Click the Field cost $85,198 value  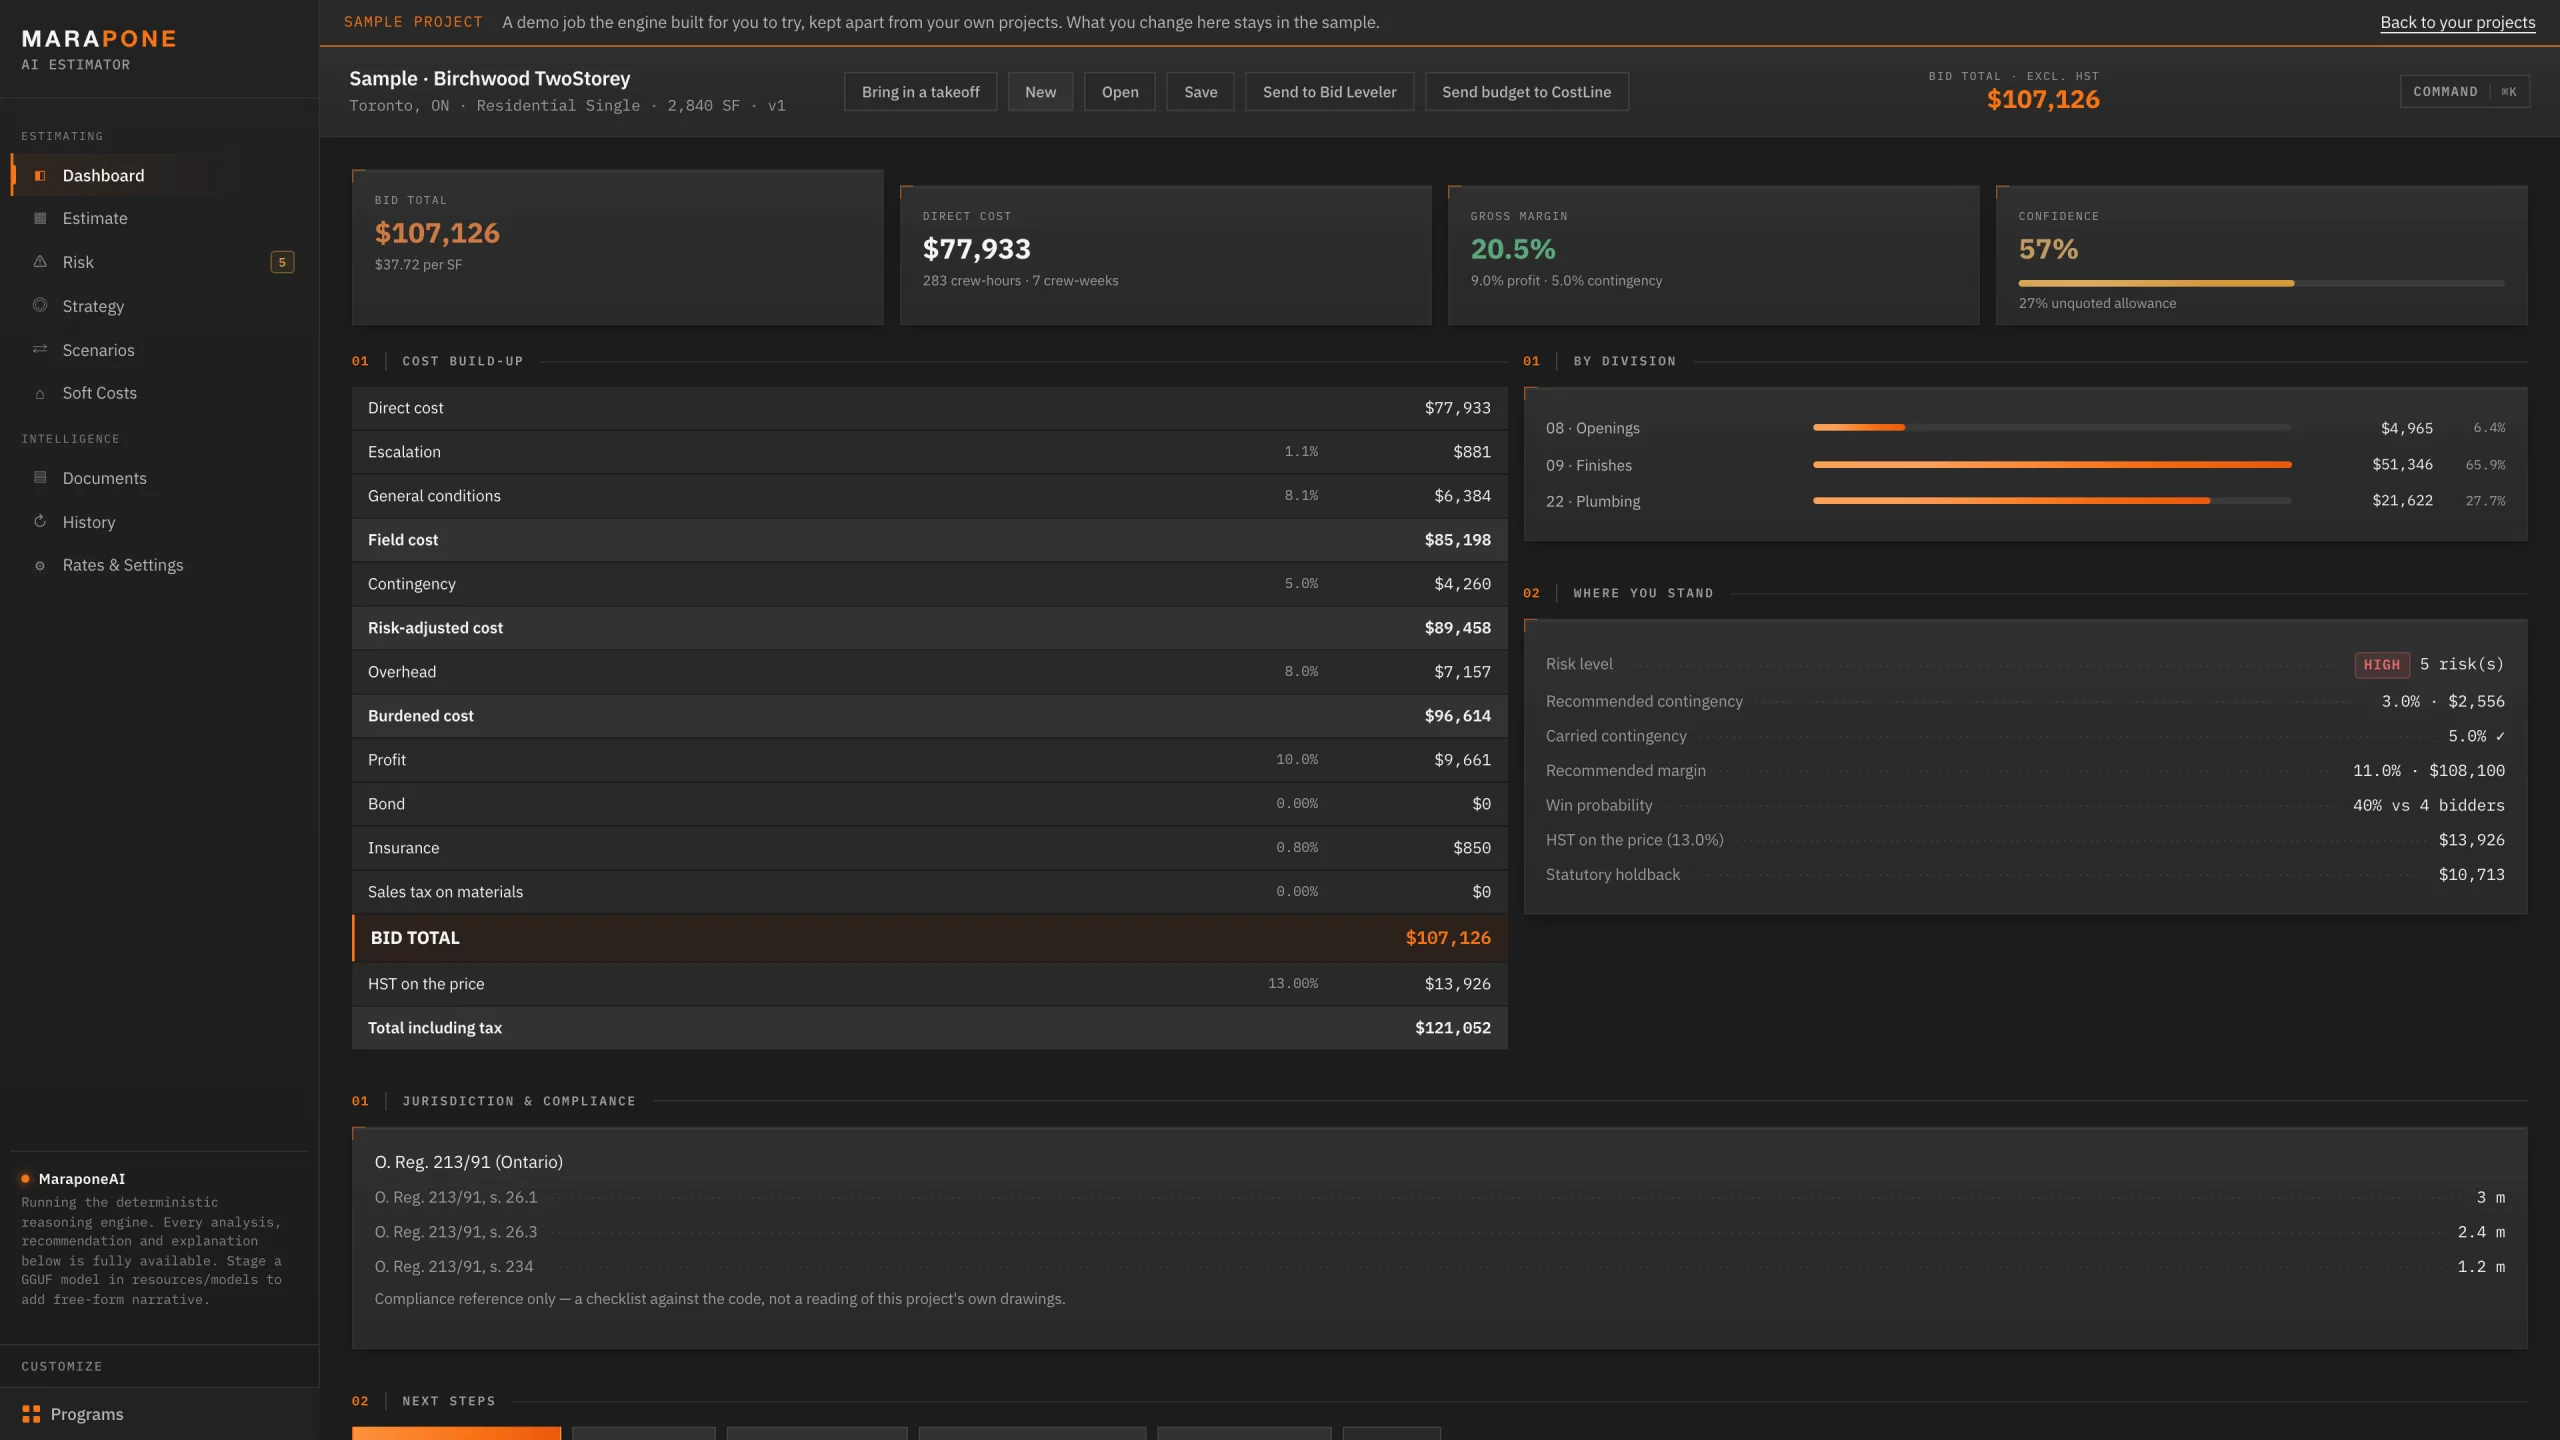click(x=1457, y=540)
